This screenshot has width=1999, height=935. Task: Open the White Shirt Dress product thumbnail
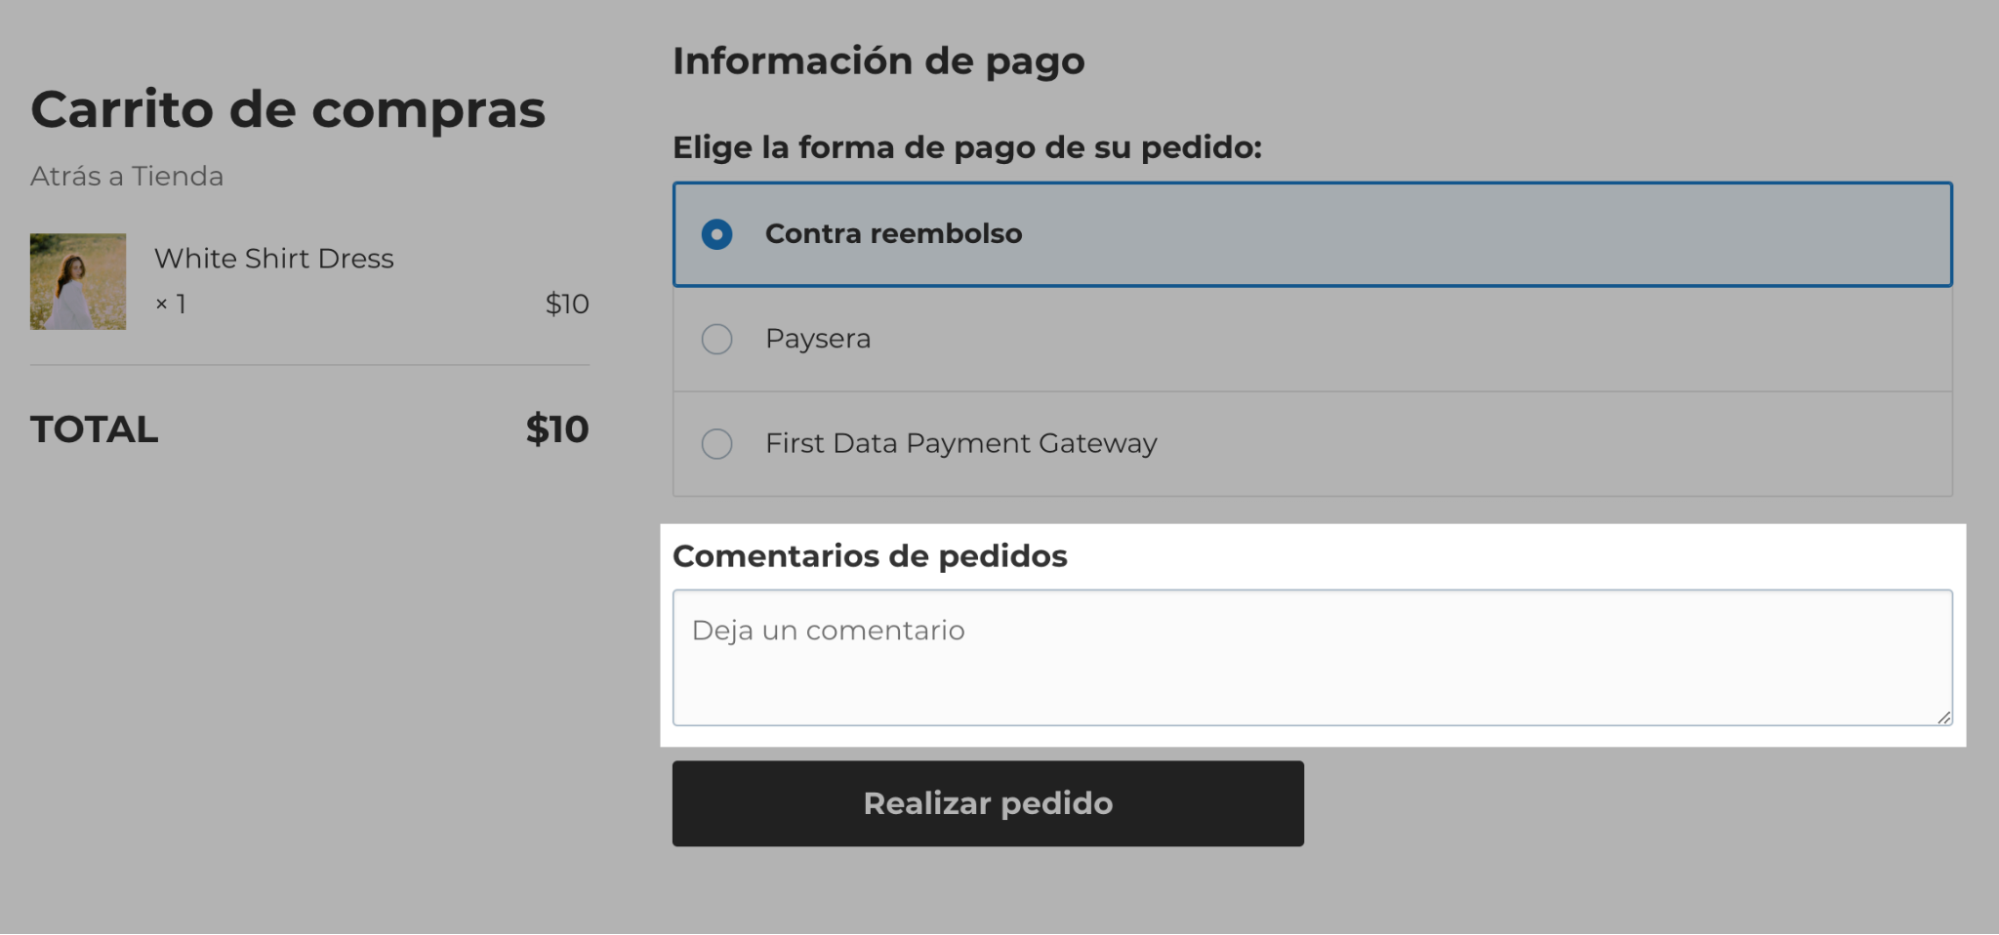77,281
